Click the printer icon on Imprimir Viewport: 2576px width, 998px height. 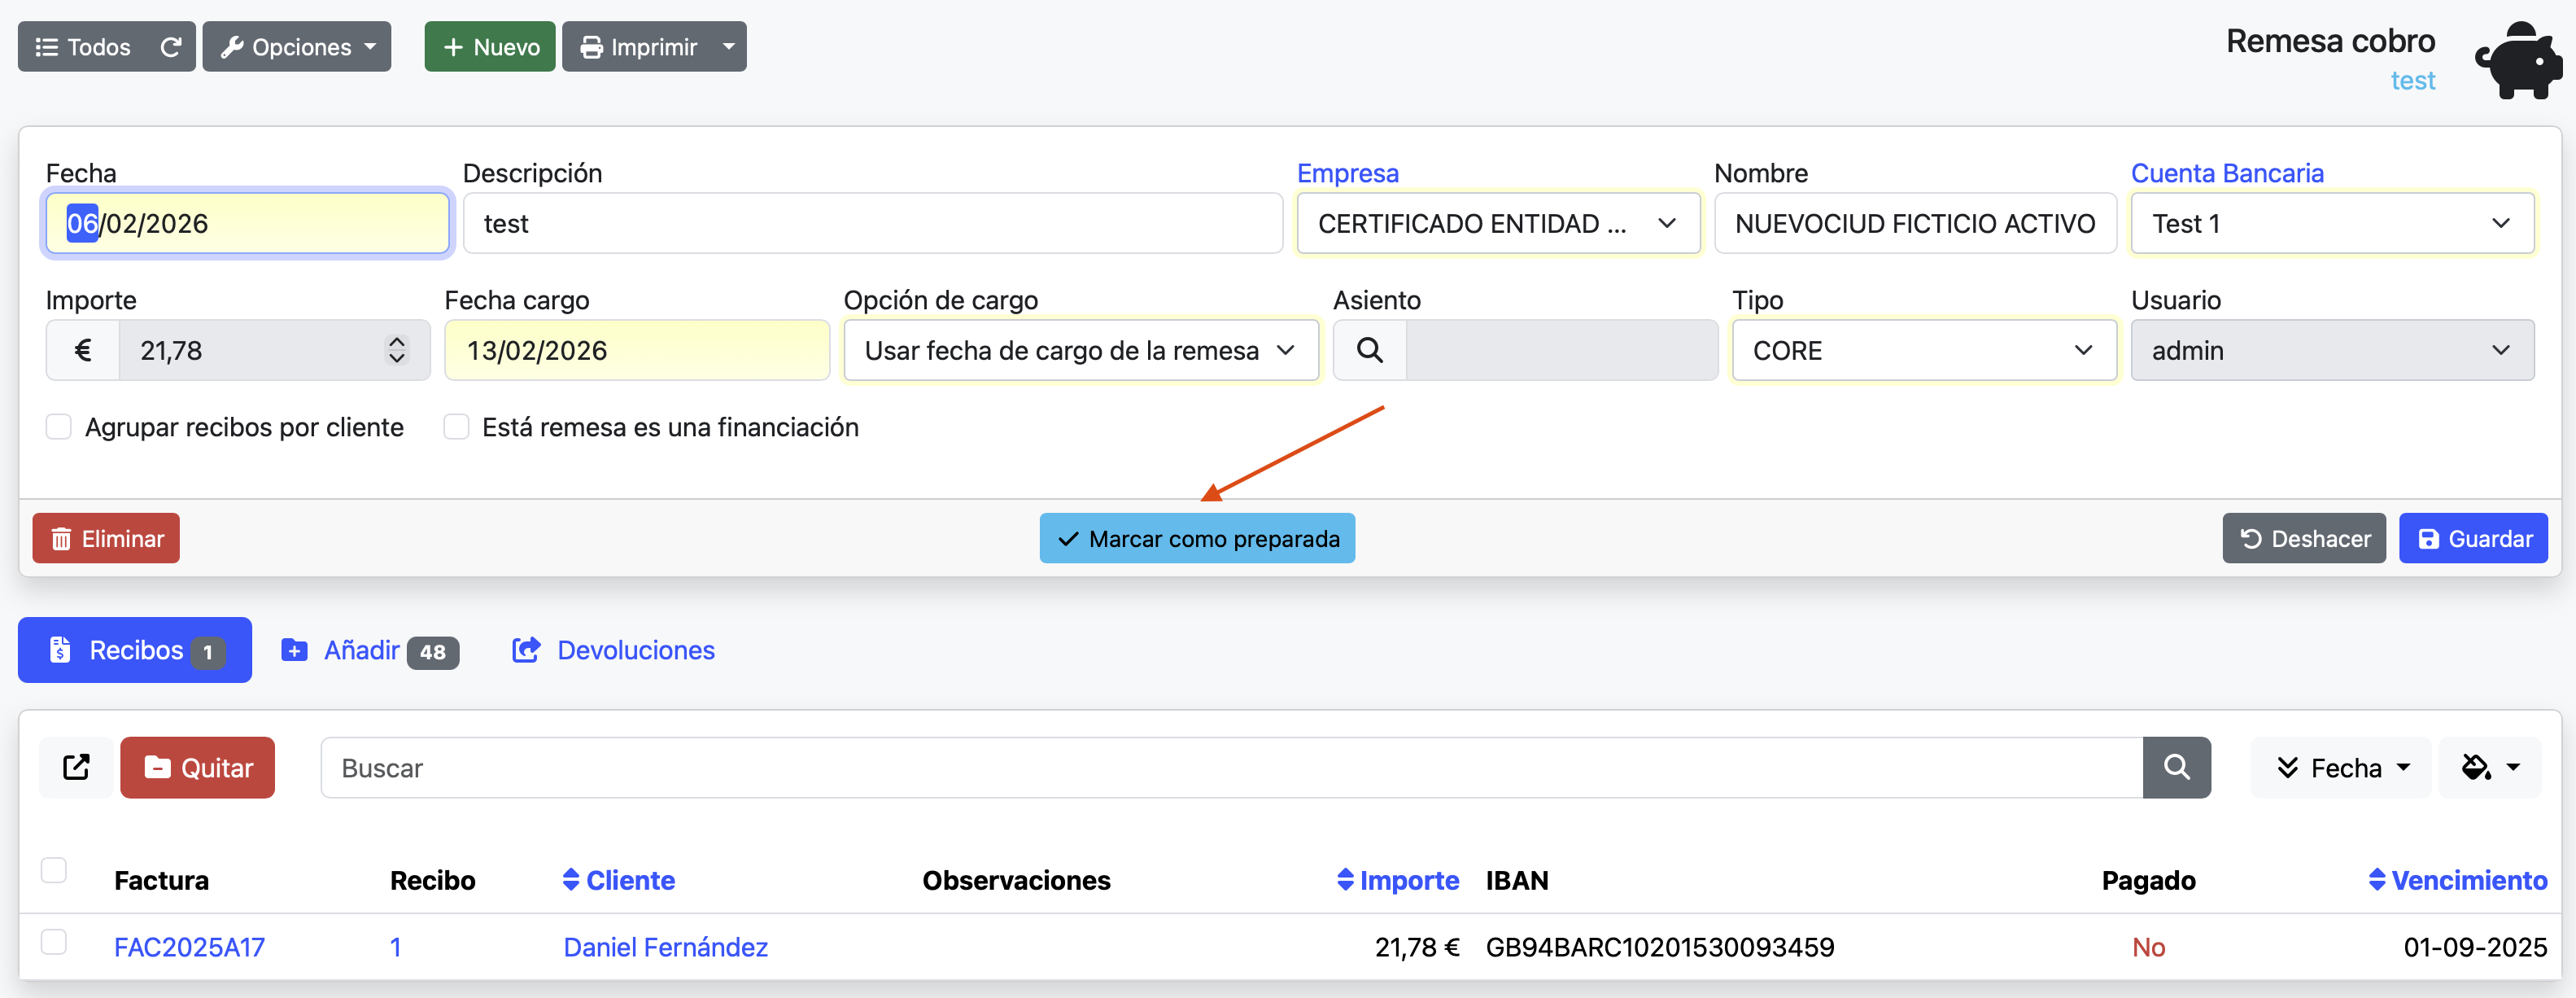(x=592, y=46)
